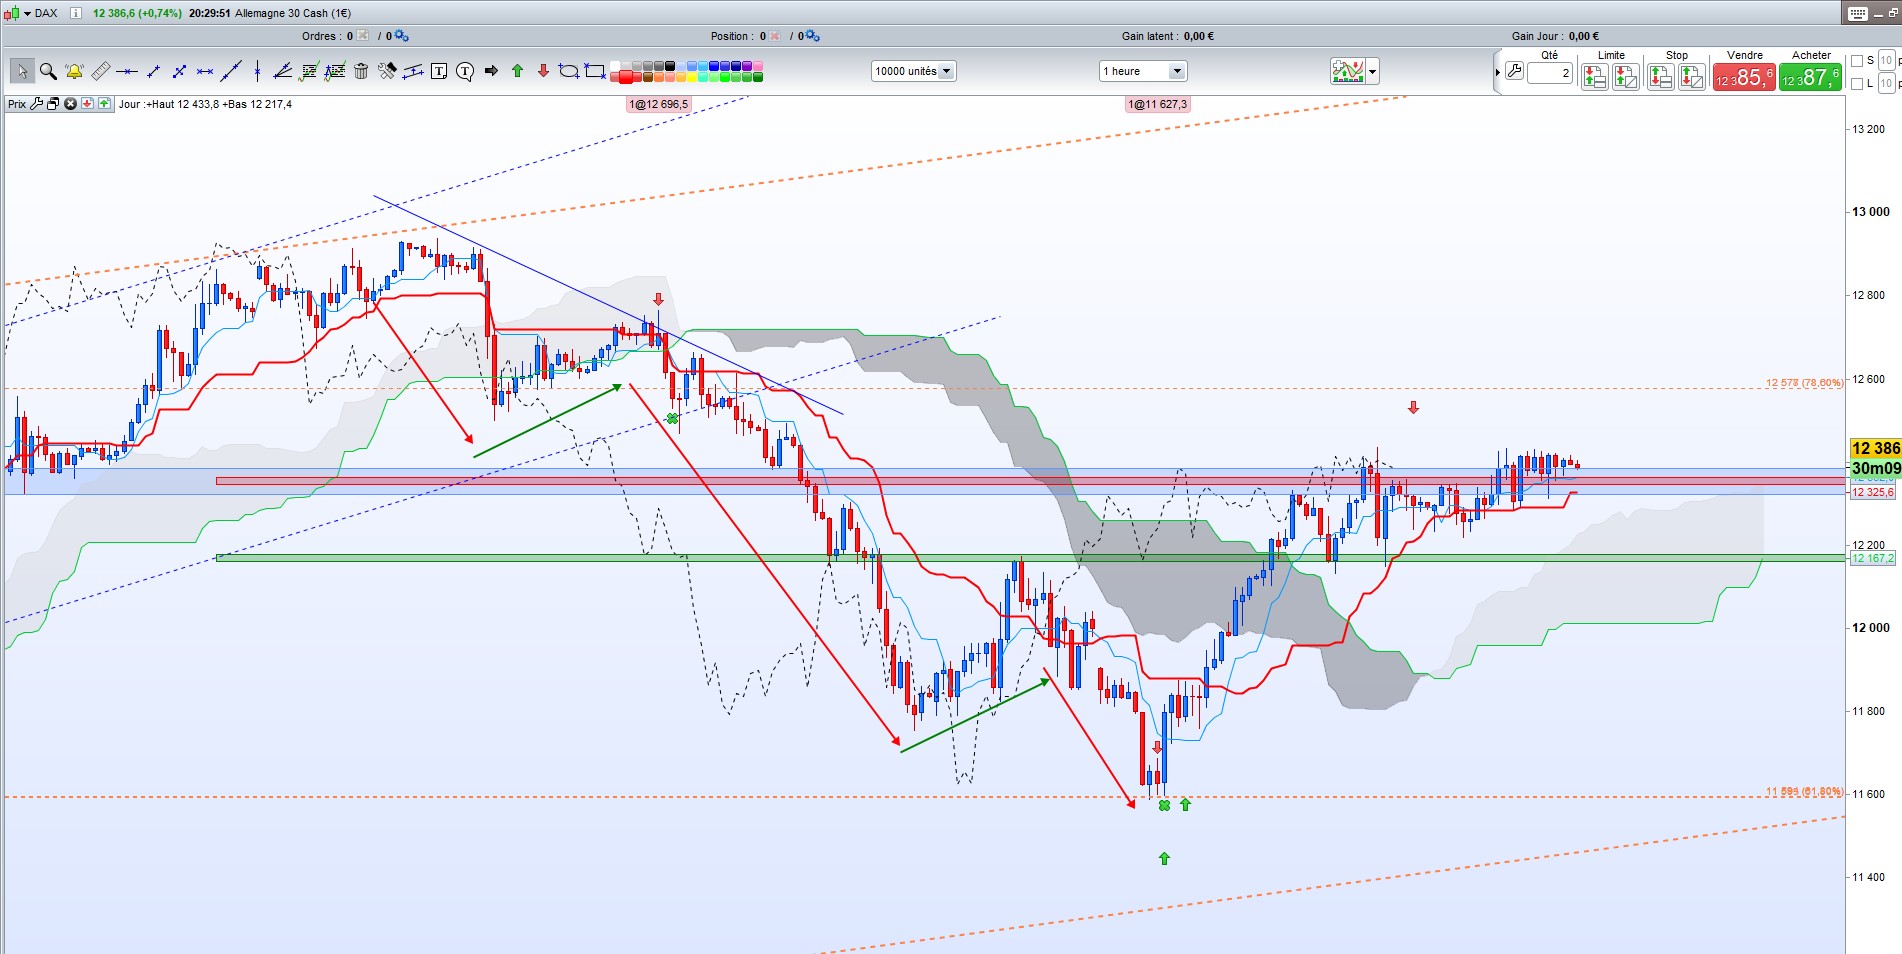The width and height of the screenshot is (1902, 954).
Task: Click the S points input field
Action: point(1887,61)
